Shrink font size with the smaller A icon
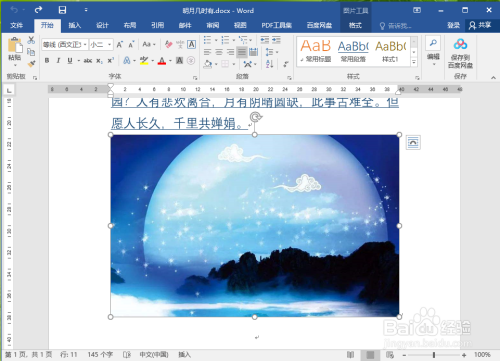This screenshot has height=361, width=500. pyautogui.click(x=131, y=44)
